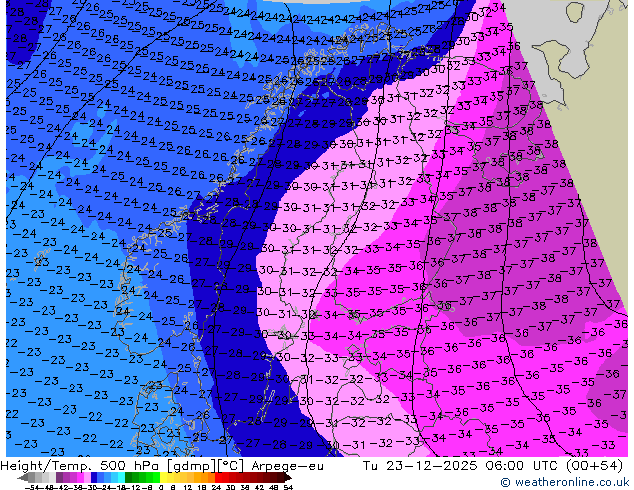Click the dark purple swatch at -42 in the legend
Image resolution: width=634 pixels, height=490 pixels.
(59, 478)
